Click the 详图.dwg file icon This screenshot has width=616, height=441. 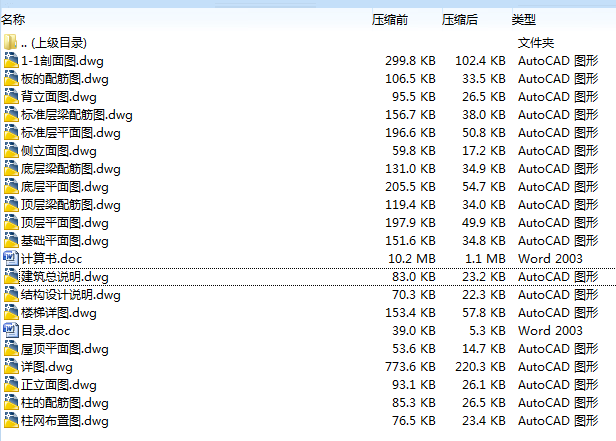[x=11, y=367]
